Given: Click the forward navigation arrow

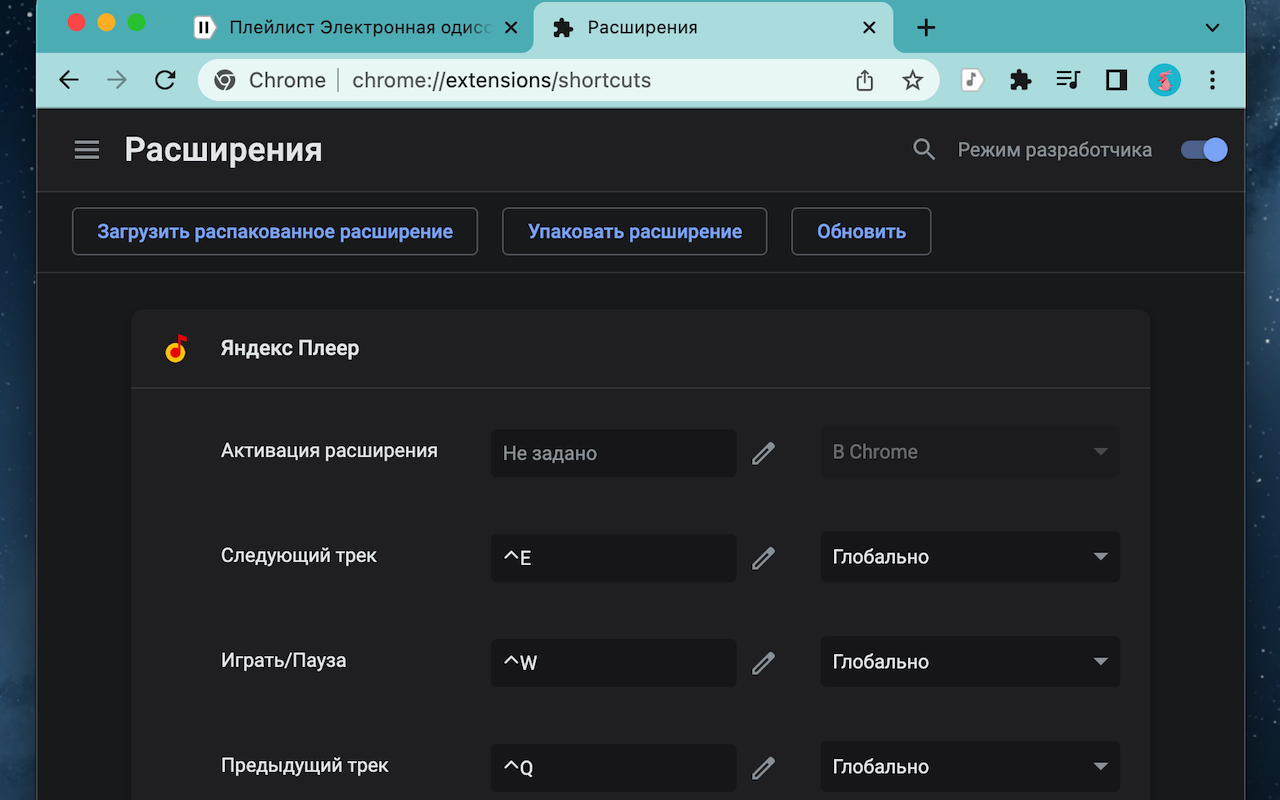Looking at the screenshot, I should [x=117, y=81].
